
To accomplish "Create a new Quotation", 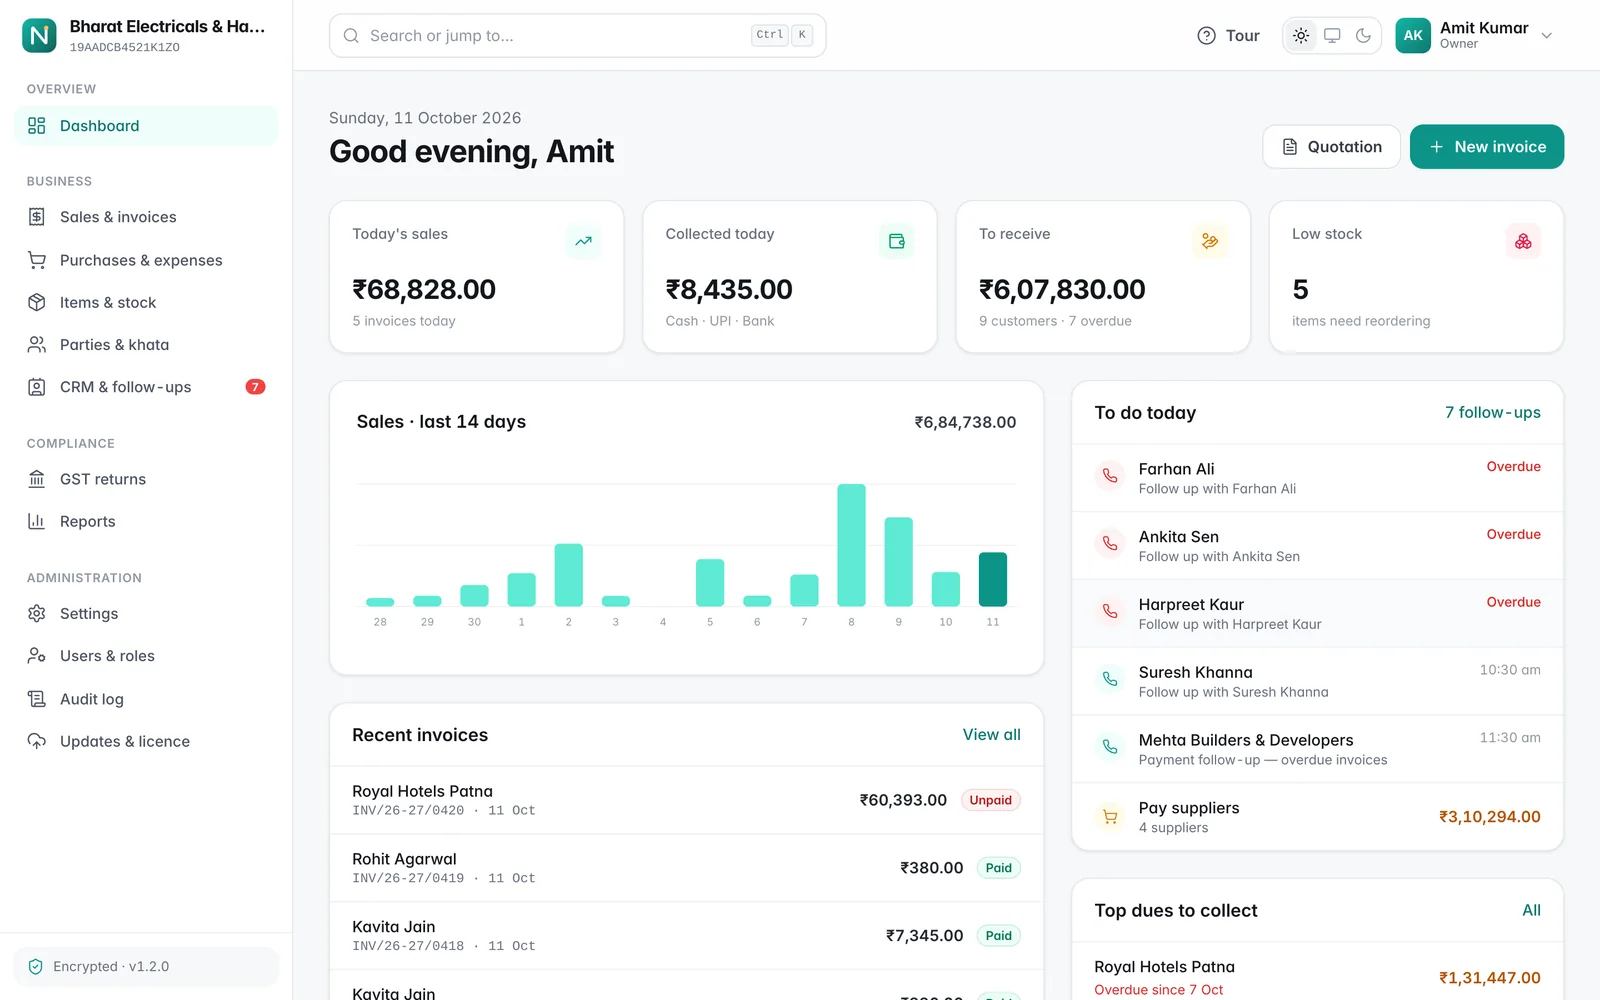I will (x=1331, y=147).
